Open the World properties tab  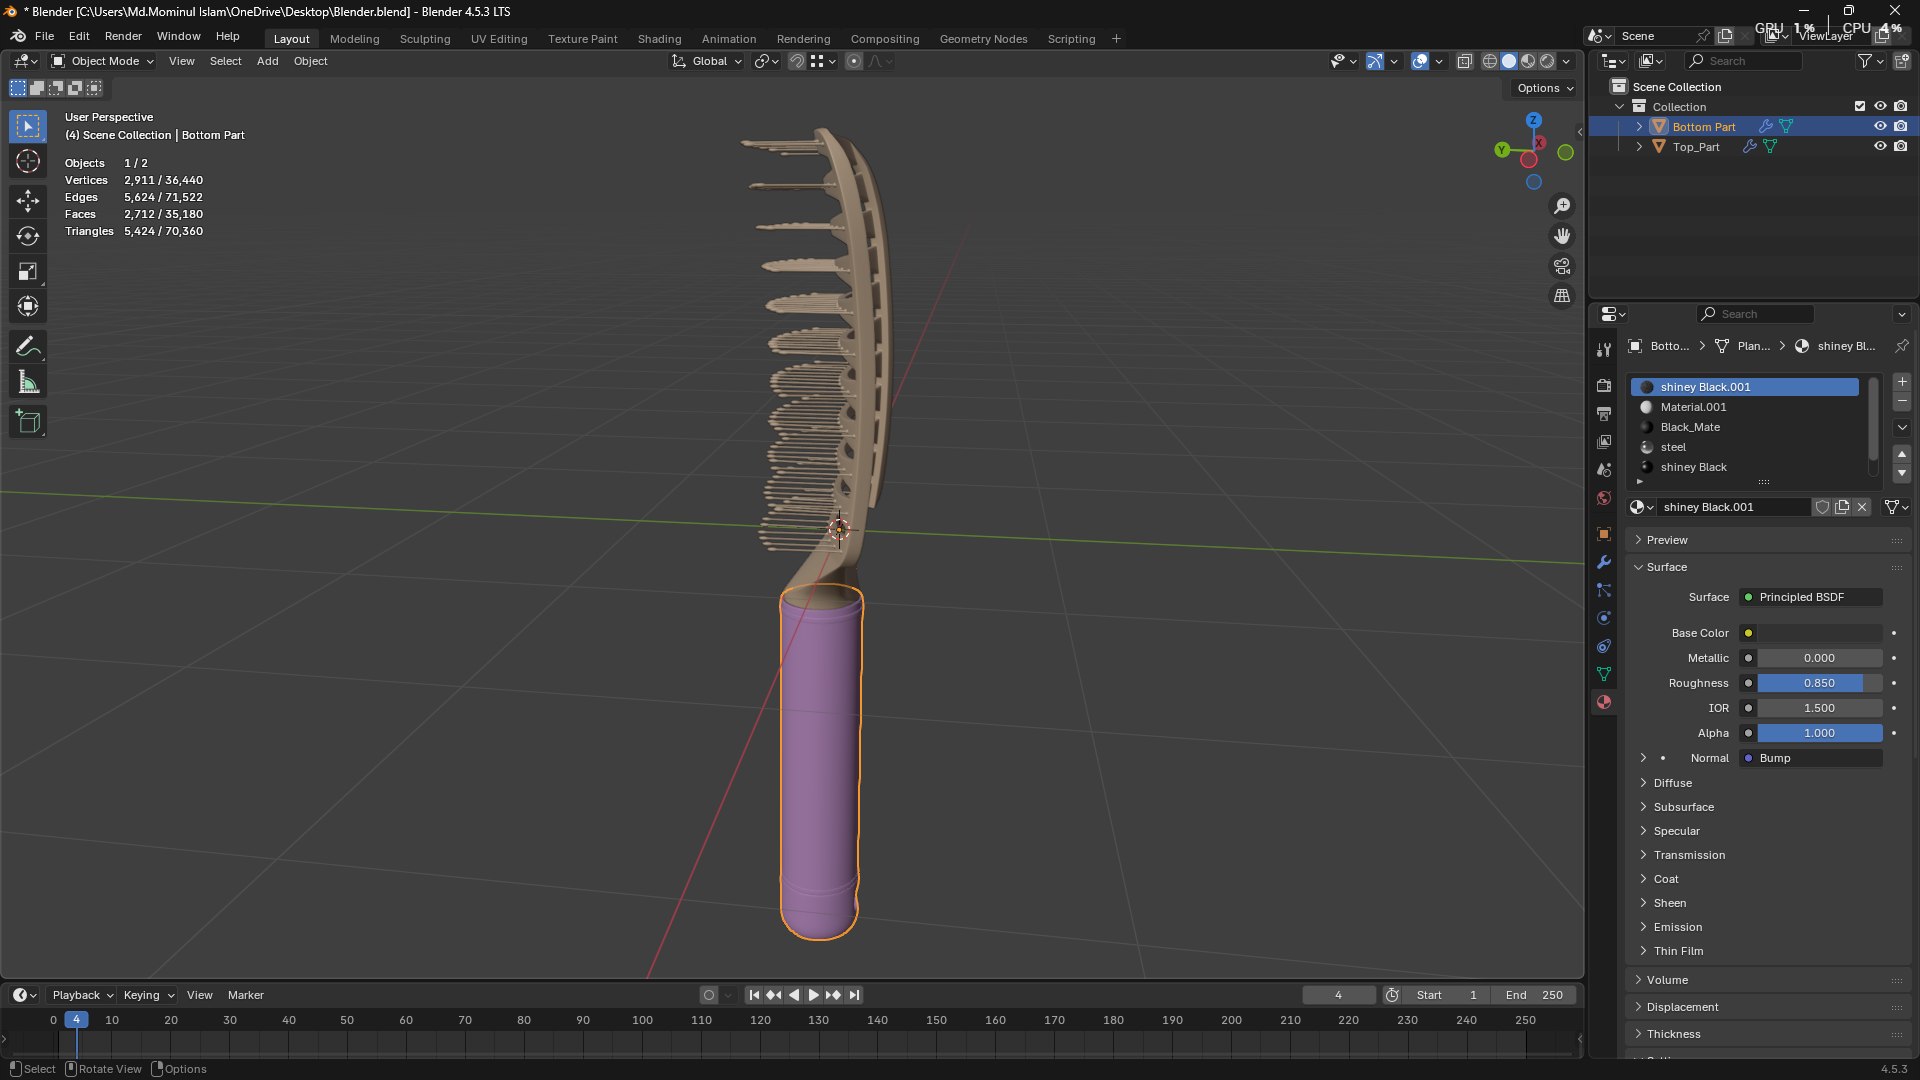(x=1604, y=498)
